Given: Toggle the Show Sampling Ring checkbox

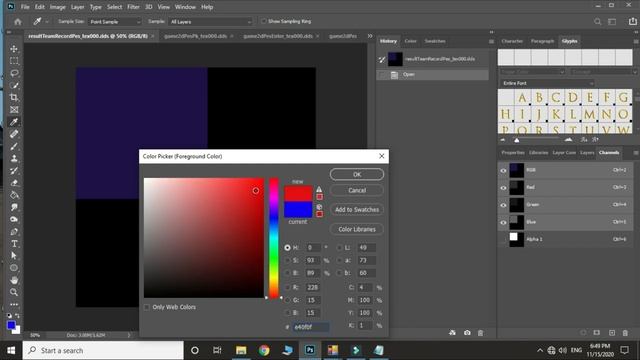Looking at the screenshot, I should coord(264,21).
